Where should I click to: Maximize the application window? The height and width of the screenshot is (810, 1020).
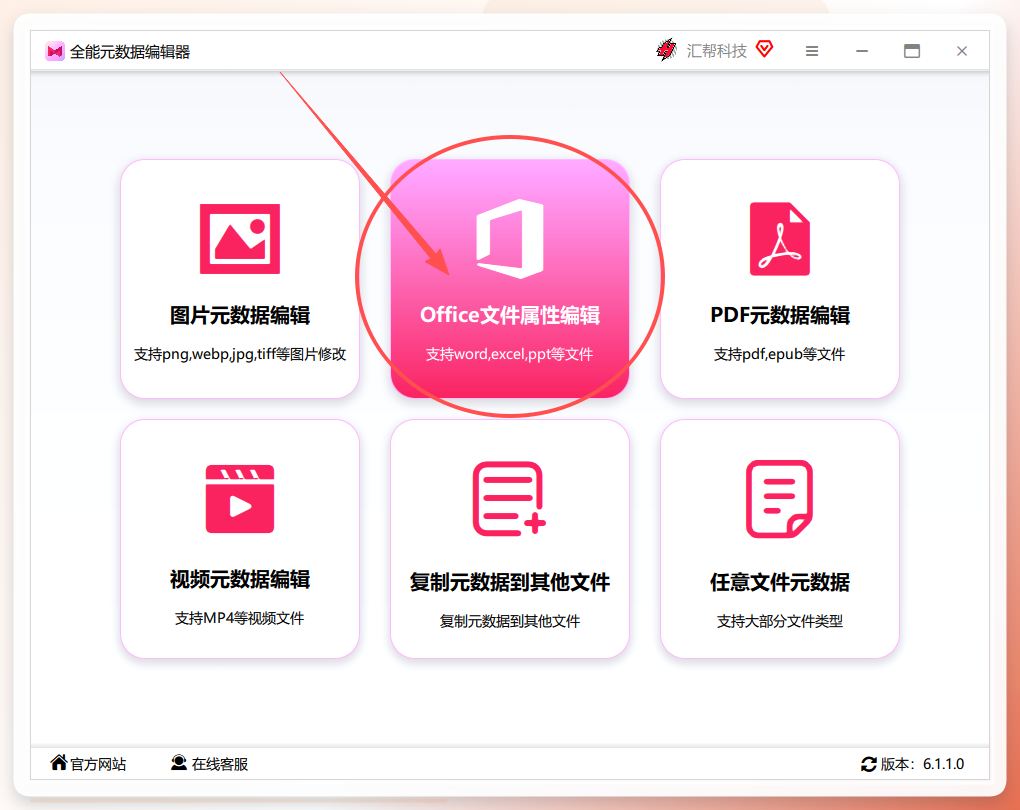coord(912,51)
